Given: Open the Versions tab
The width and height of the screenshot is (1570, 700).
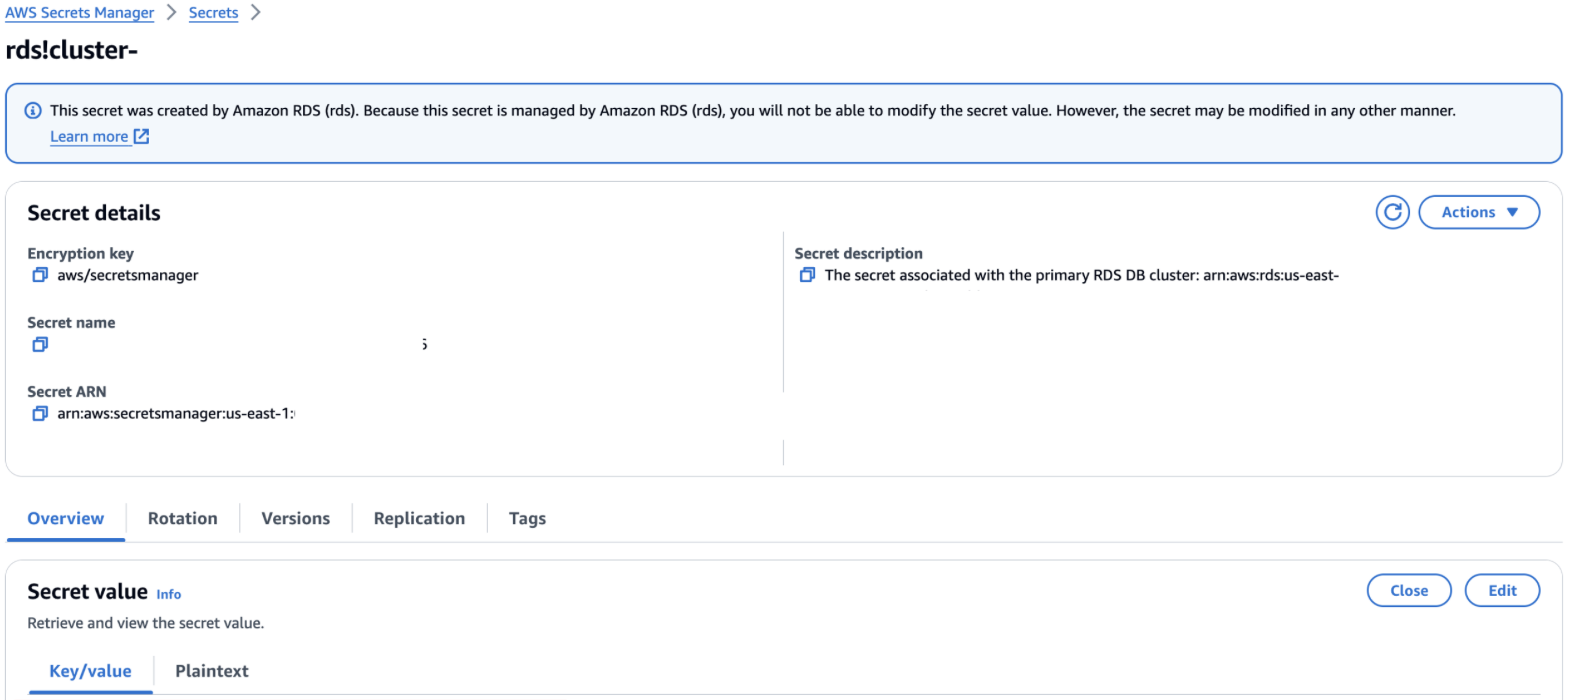Looking at the screenshot, I should [x=296, y=518].
